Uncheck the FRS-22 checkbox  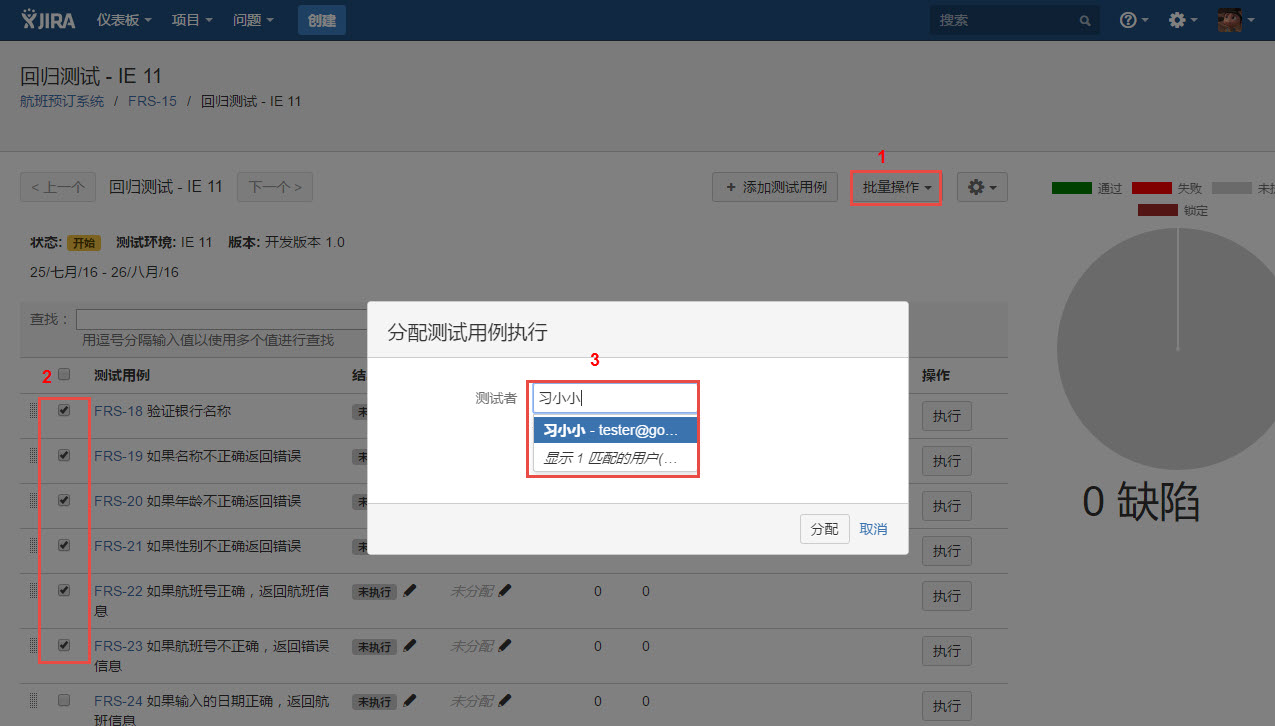click(64, 590)
